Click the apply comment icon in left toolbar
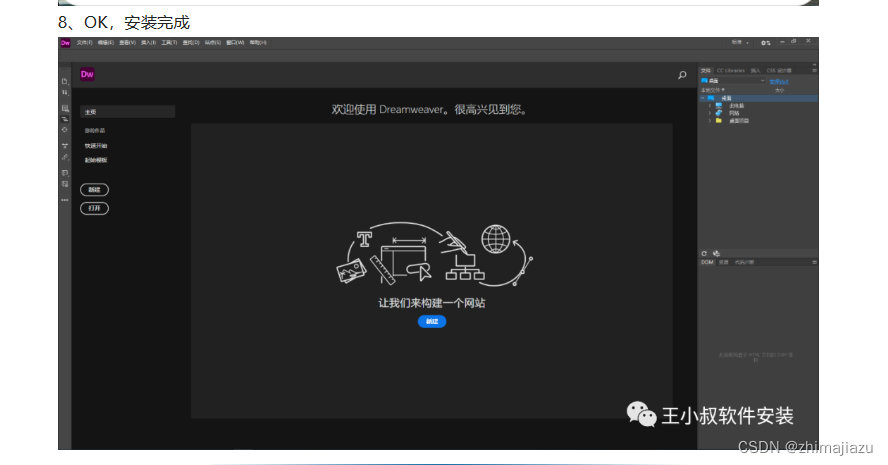Image resolution: width=888 pixels, height=465 pixels. tap(65, 173)
